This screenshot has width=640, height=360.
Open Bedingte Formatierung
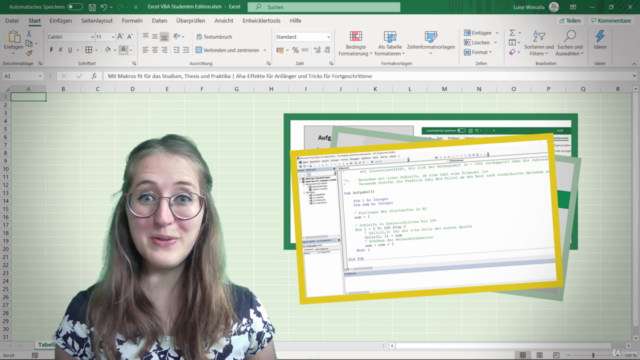click(x=355, y=43)
